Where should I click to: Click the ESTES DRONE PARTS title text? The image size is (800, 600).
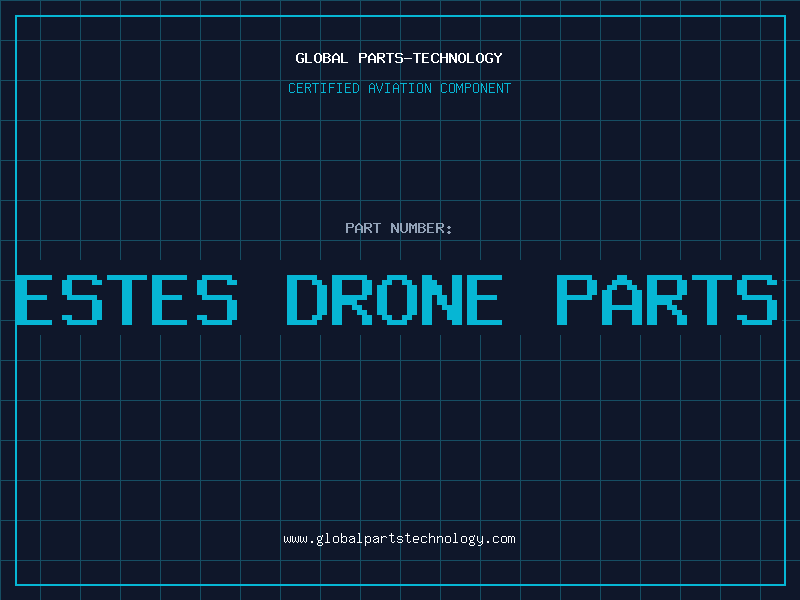(x=396, y=300)
